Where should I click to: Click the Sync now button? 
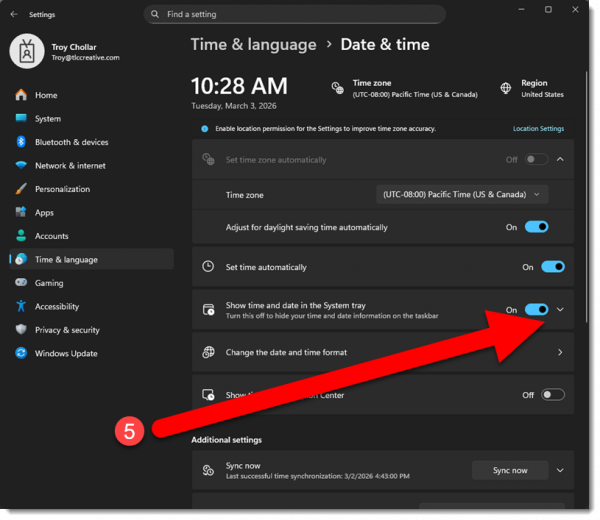[x=510, y=470]
